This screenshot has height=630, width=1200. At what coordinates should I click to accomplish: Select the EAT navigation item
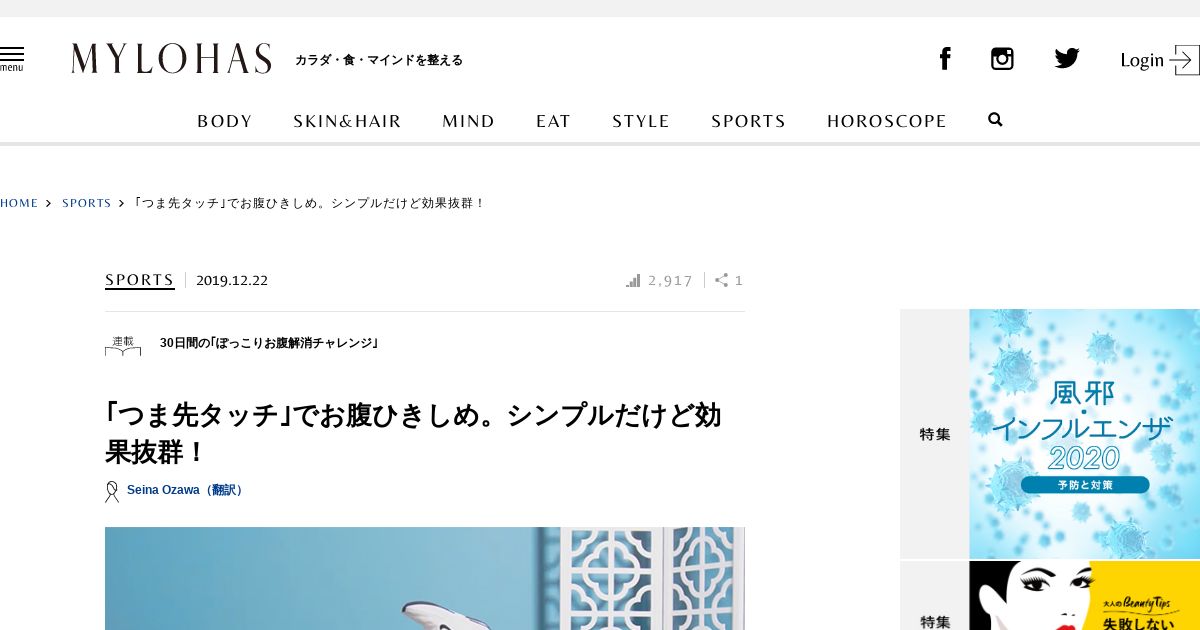click(x=553, y=121)
